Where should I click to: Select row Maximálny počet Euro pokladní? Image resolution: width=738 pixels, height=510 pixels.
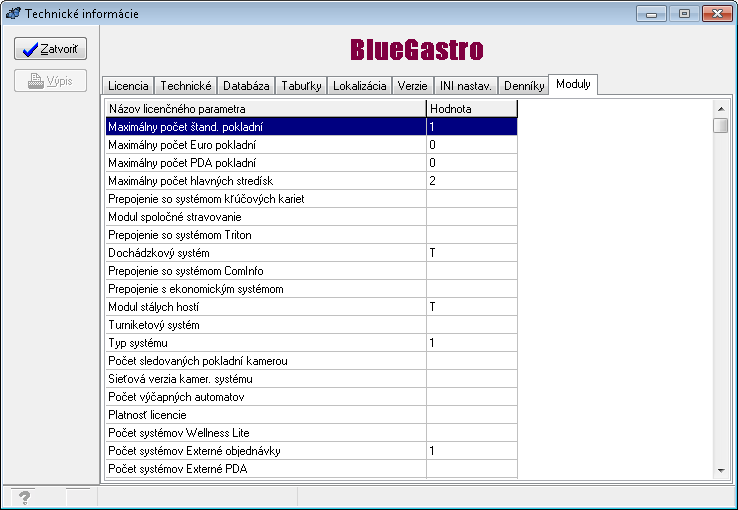(312, 145)
